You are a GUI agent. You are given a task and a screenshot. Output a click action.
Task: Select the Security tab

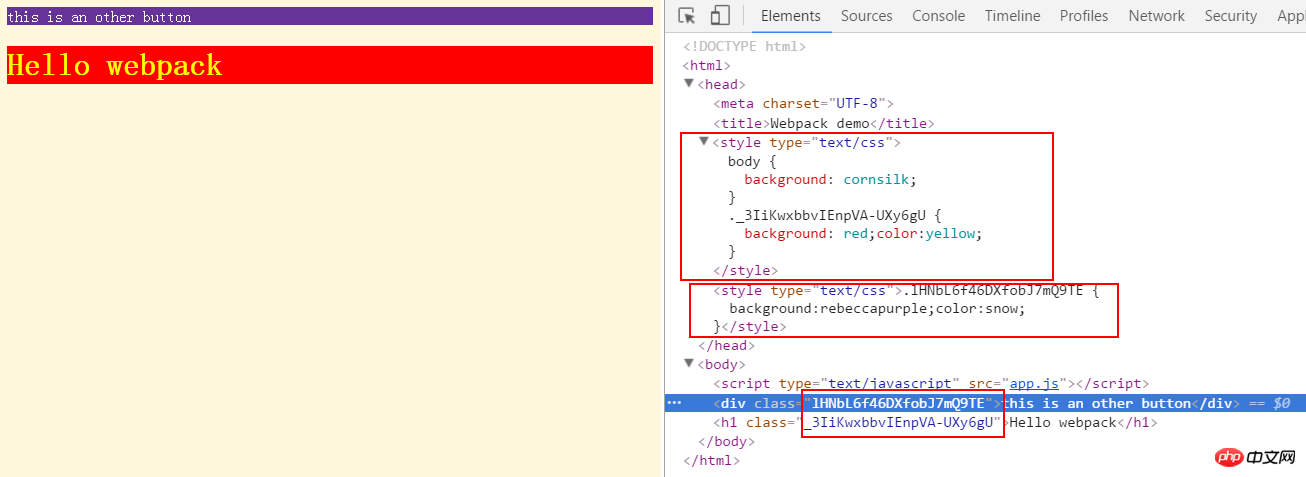(1230, 16)
